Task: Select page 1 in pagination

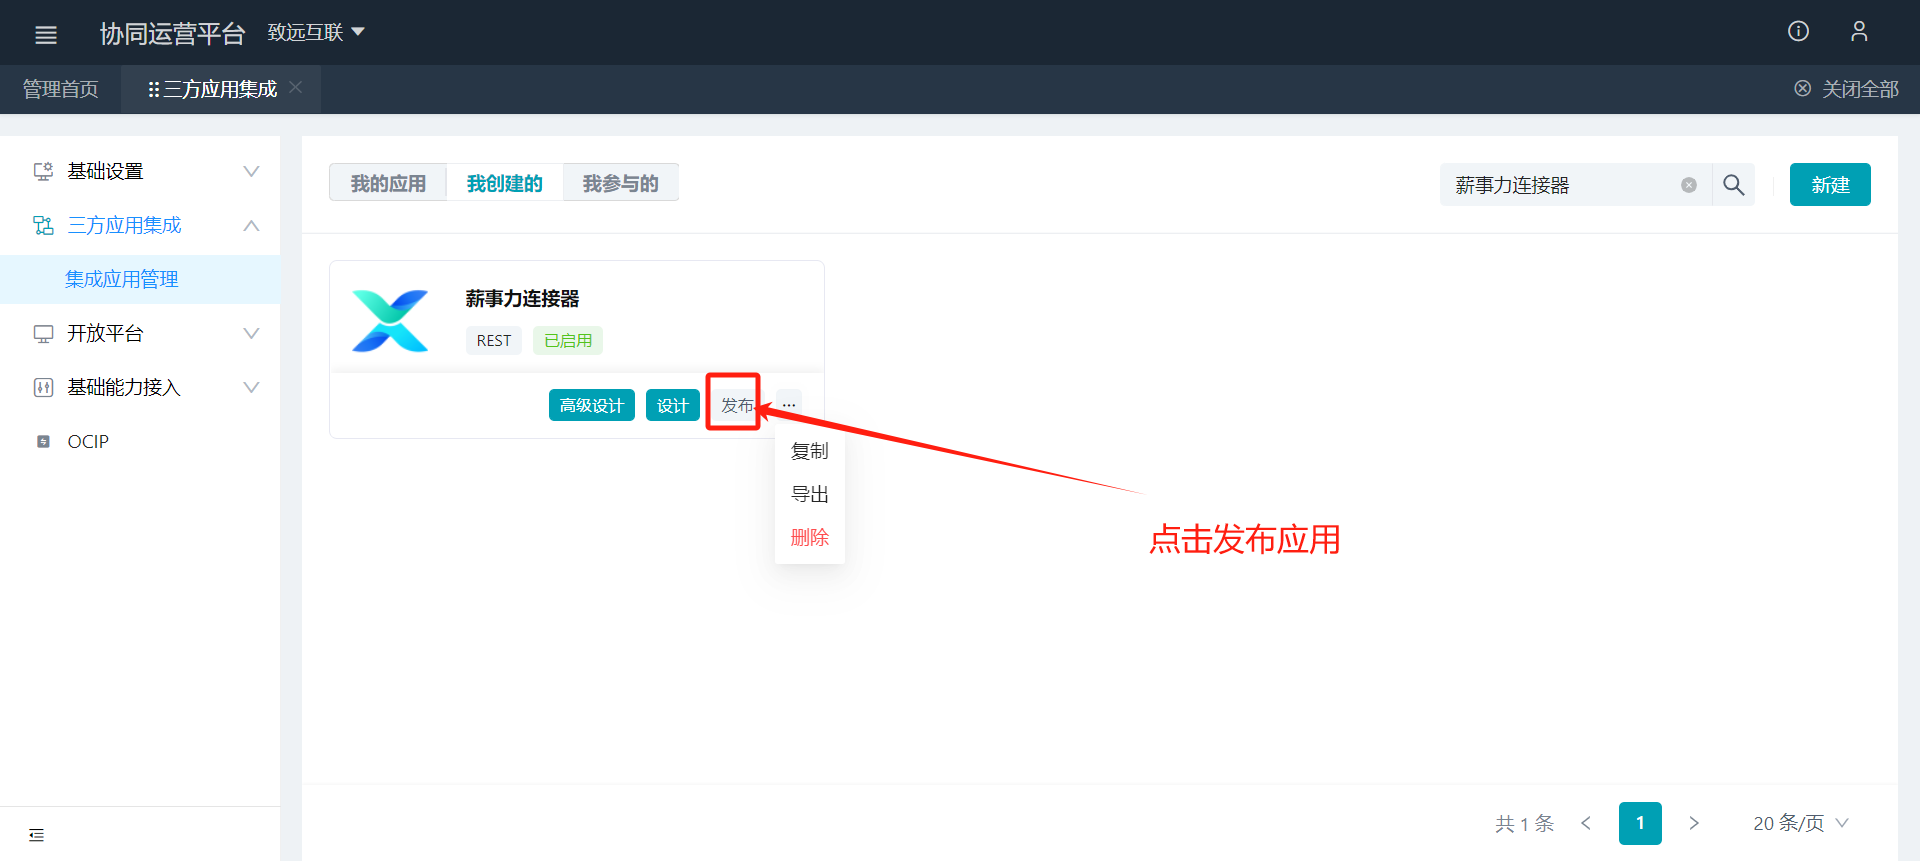Action: click(x=1640, y=823)
